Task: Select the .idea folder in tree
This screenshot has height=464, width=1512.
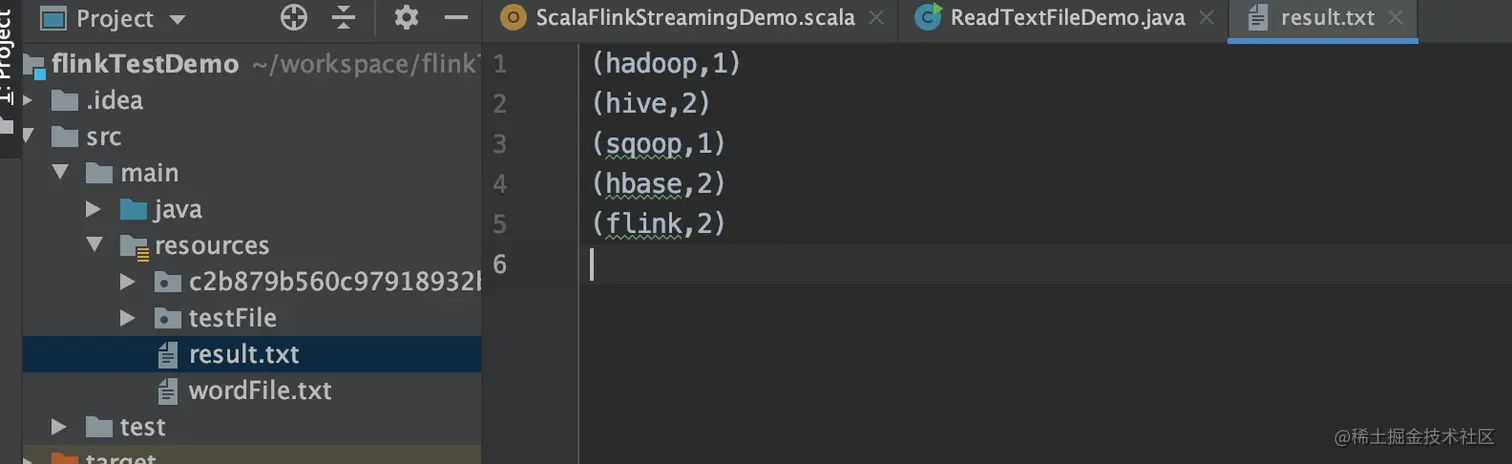Action: 252,100
